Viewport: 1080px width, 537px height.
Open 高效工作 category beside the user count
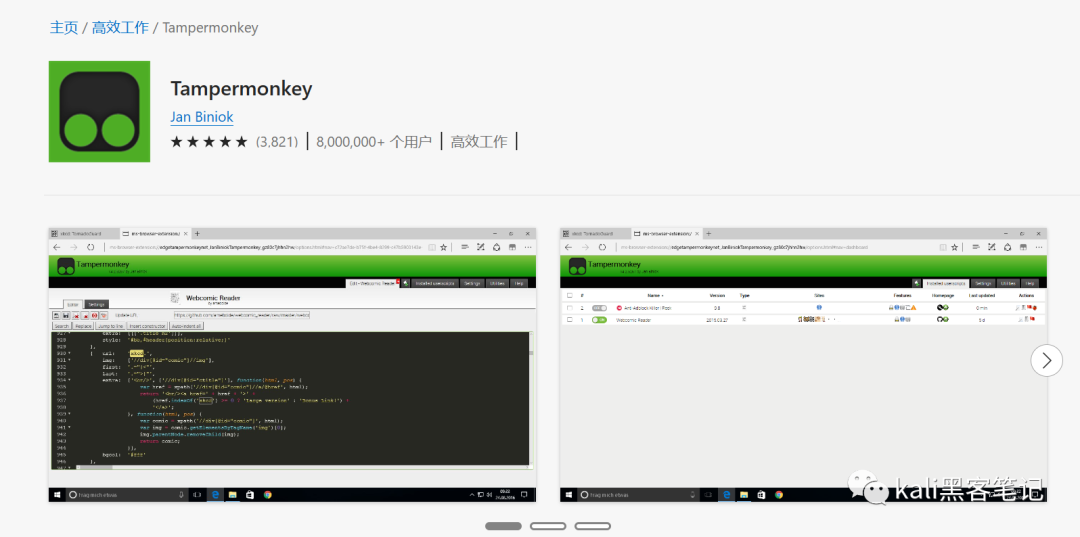pos(479,142)
